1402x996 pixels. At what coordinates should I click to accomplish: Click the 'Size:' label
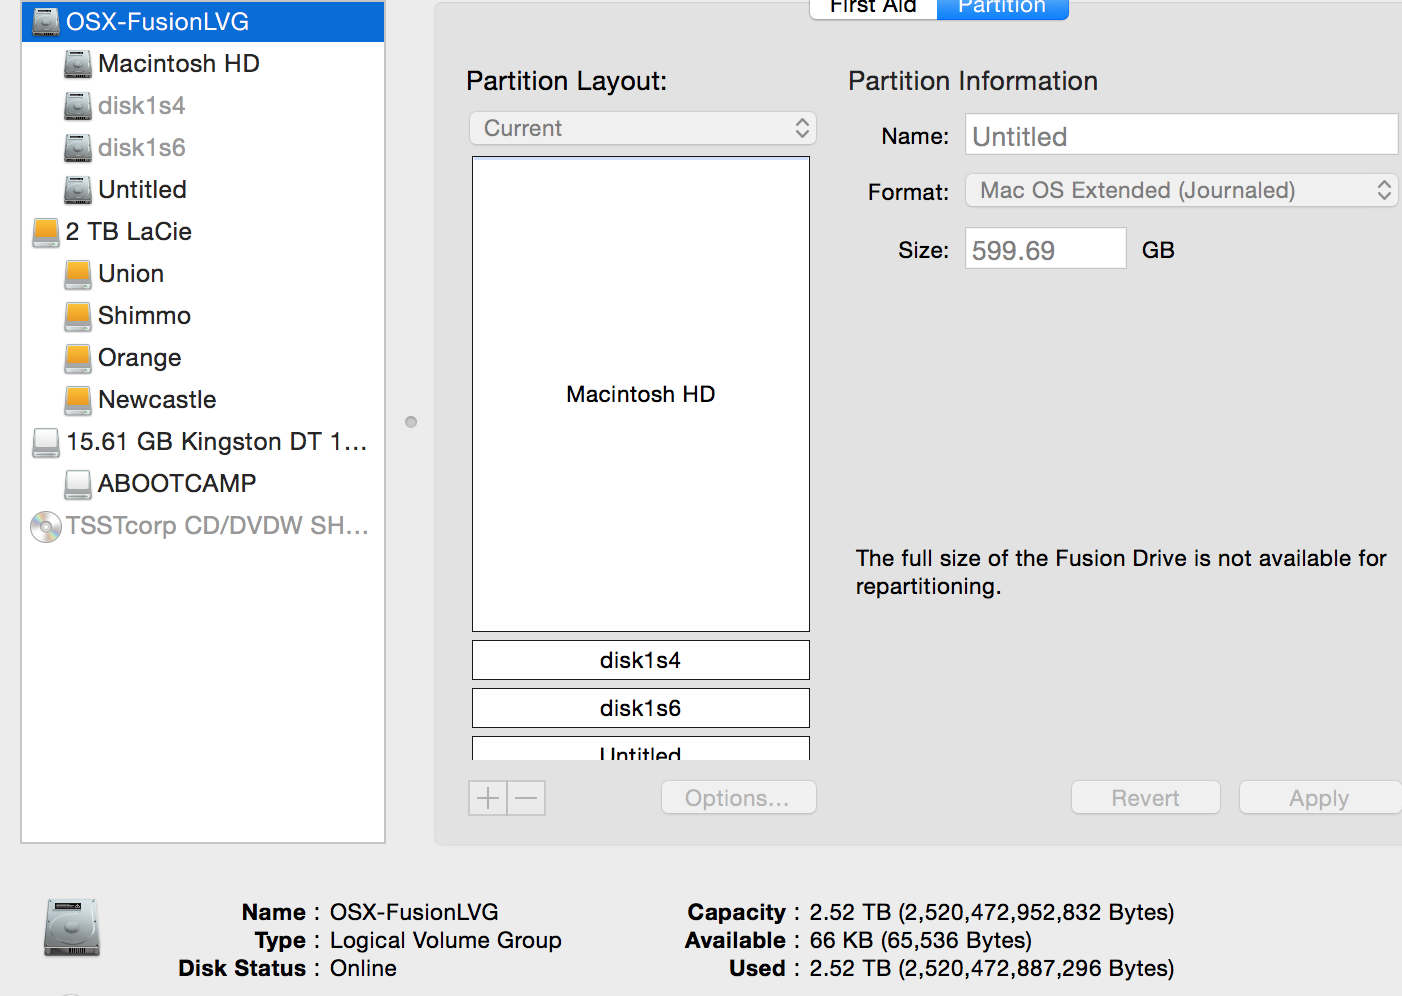(x=924, y=250)
